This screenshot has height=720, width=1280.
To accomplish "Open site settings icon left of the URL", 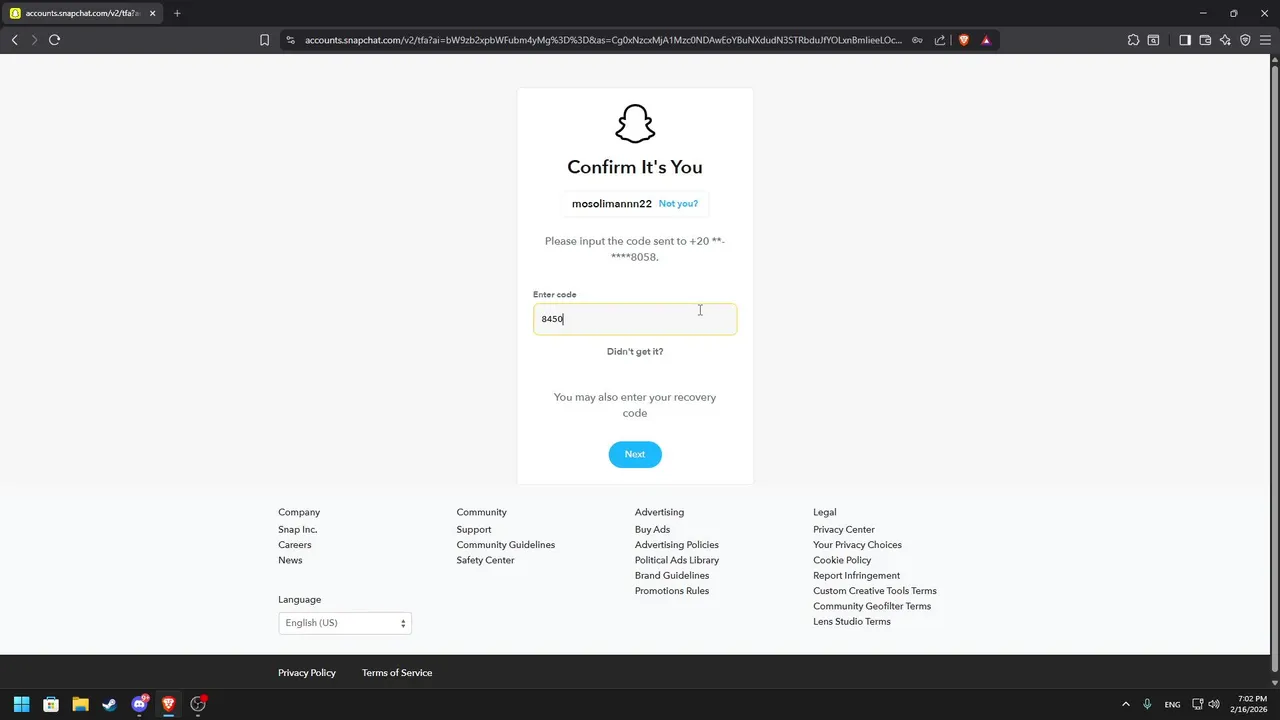I will coord(291,40).
